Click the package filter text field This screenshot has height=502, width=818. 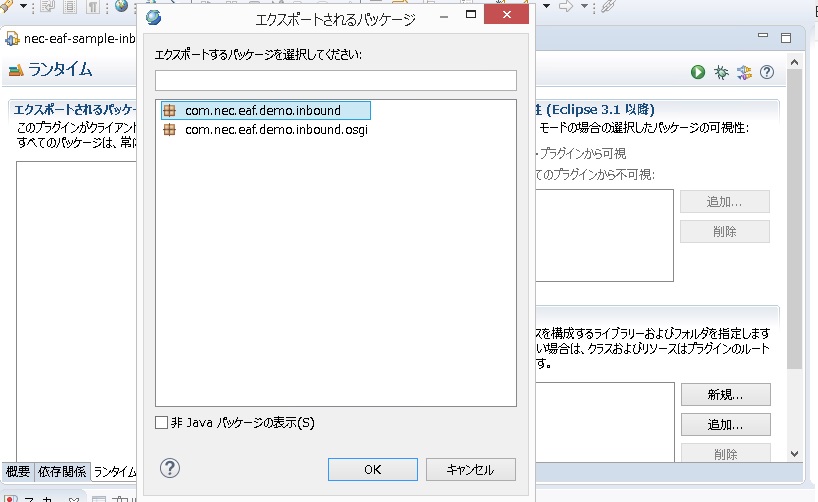coord(335,81)
